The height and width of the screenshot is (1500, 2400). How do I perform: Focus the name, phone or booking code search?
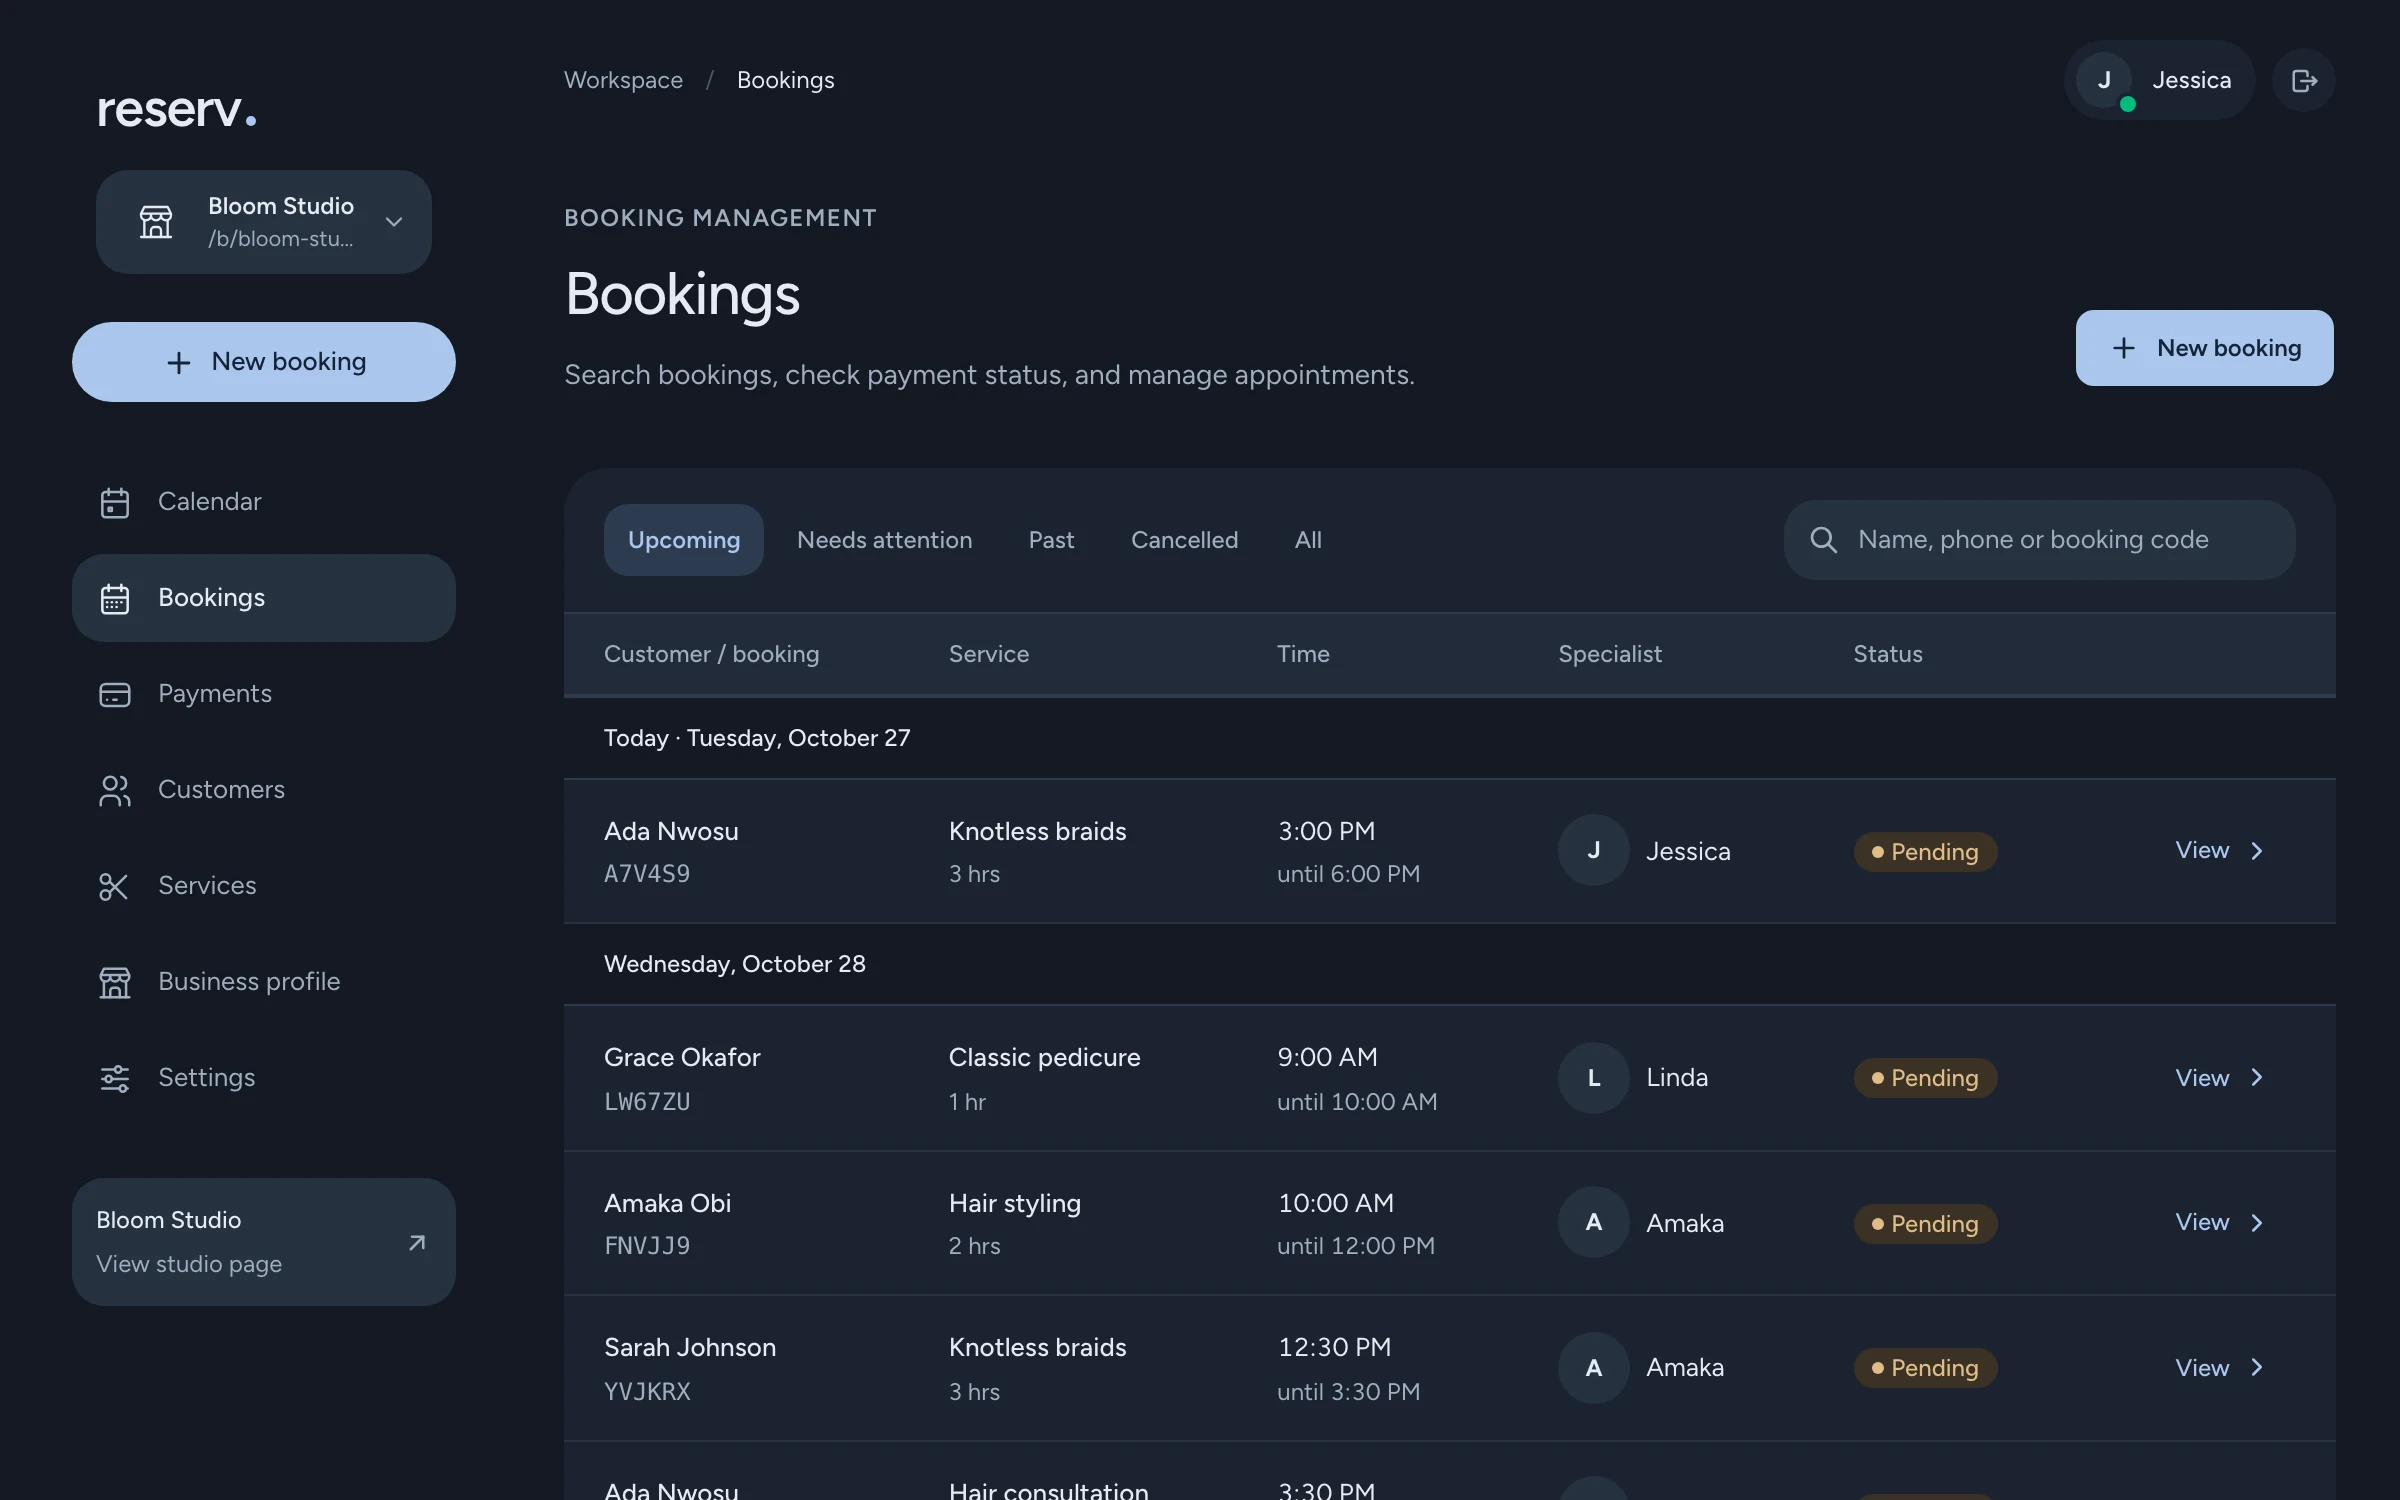[x=2039, y=540]
